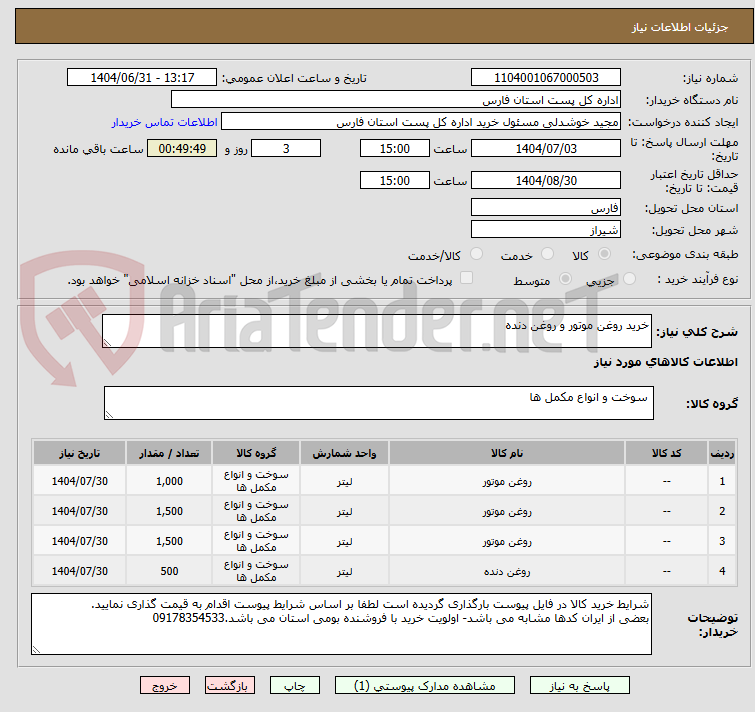755x712 pixels.
Task: Open مشاهده مدارک پیوستی (1) attachments
Action: pos(425,686)
